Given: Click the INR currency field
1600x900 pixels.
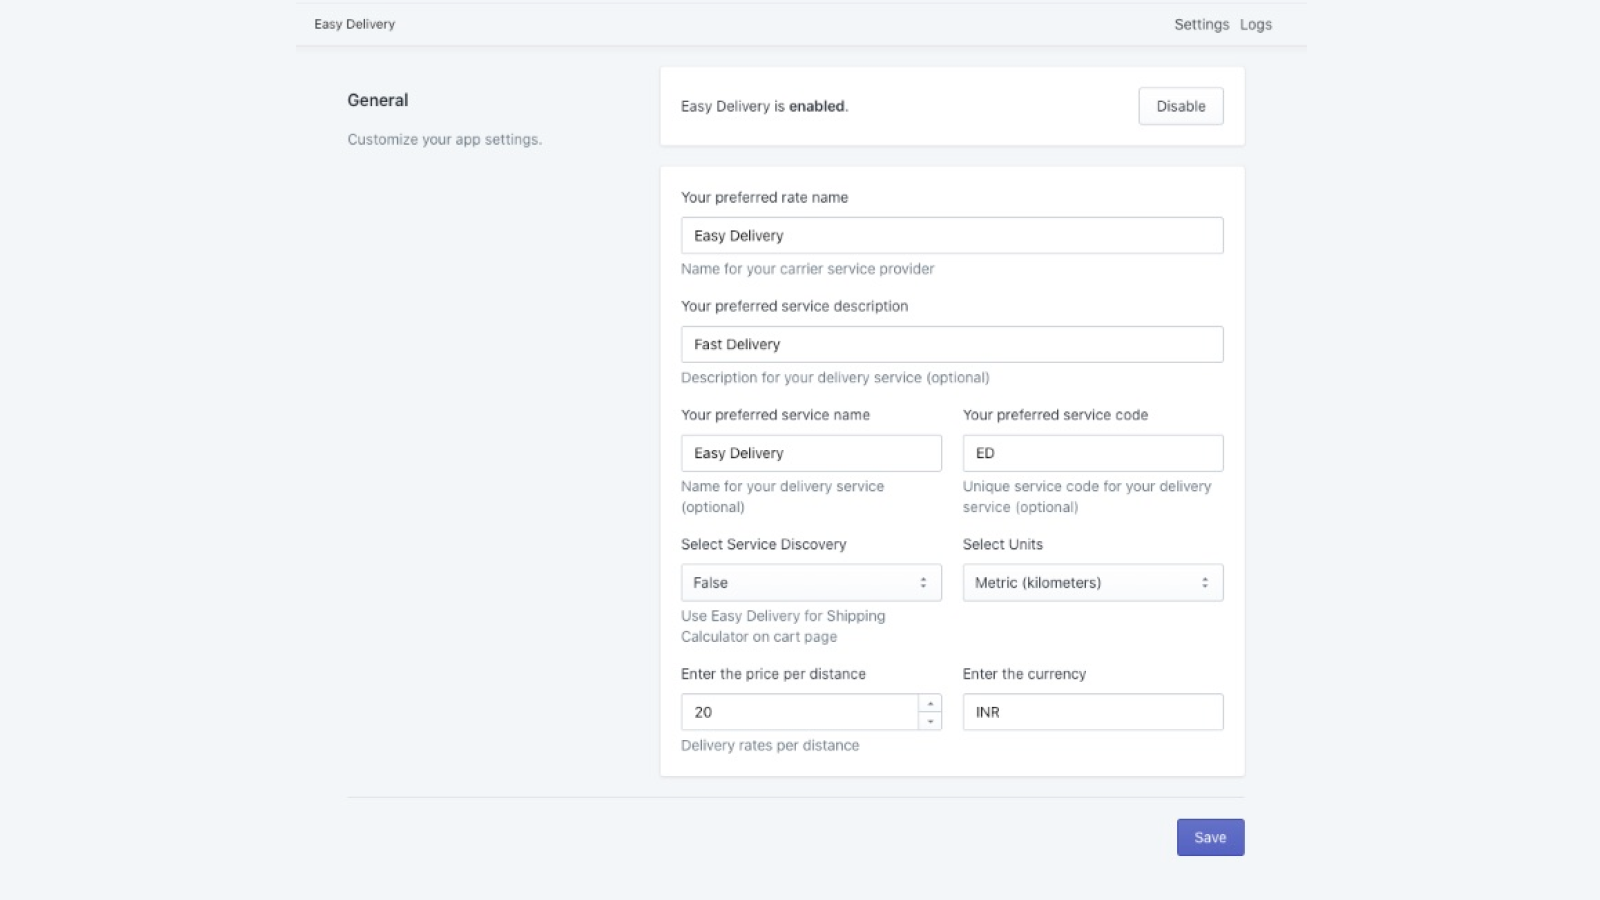Looking at the screenshot, I should pos(1093,711).
